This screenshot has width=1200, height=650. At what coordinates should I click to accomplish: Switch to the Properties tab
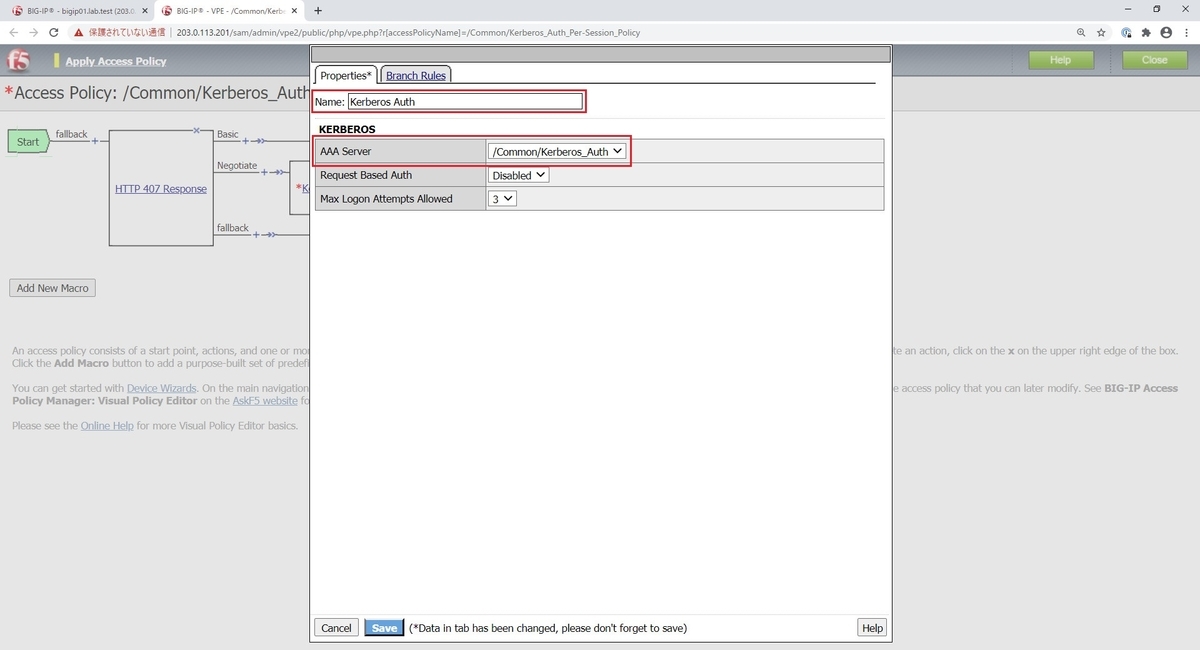click(346, 75)
